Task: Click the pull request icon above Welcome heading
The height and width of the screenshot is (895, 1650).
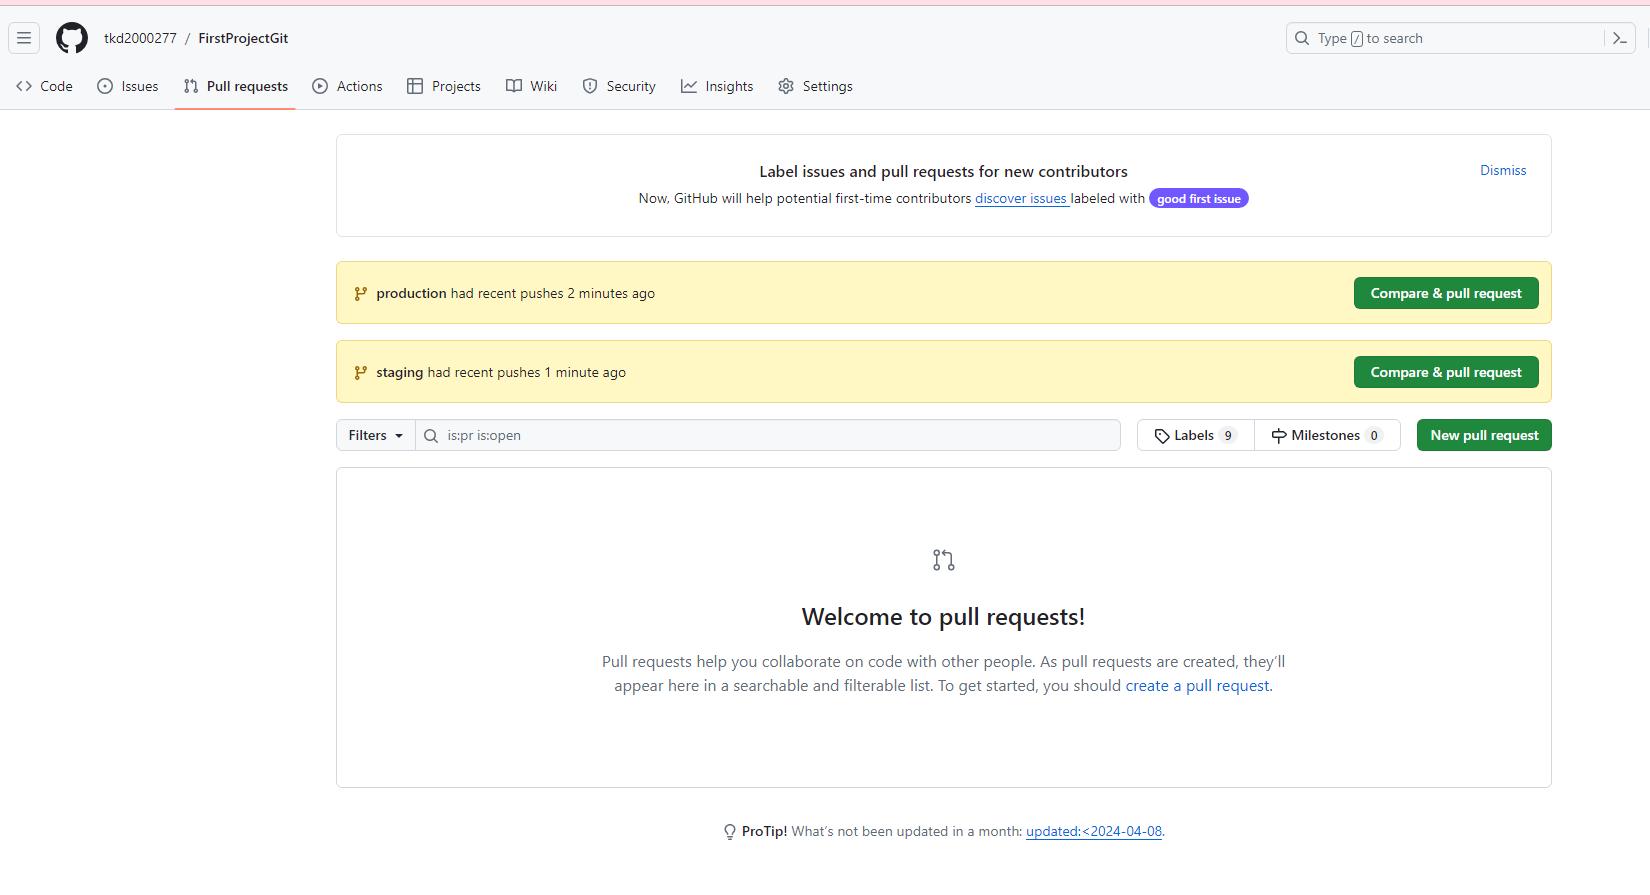Action: click(943, 560)
